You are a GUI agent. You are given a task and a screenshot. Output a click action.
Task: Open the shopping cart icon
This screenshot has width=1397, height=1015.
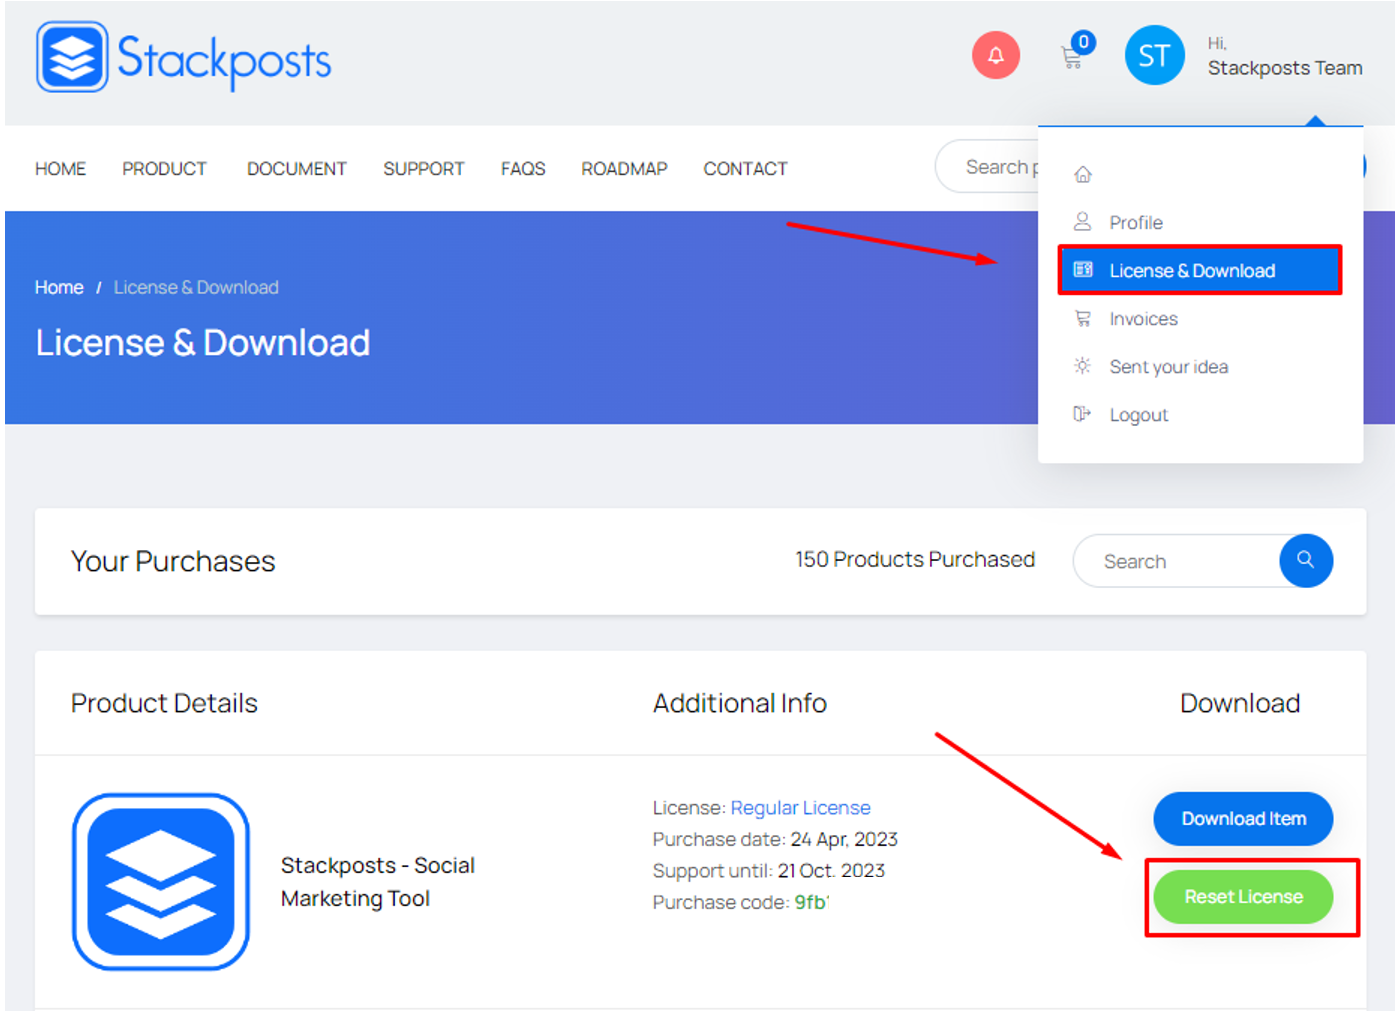pos(1072,56)
